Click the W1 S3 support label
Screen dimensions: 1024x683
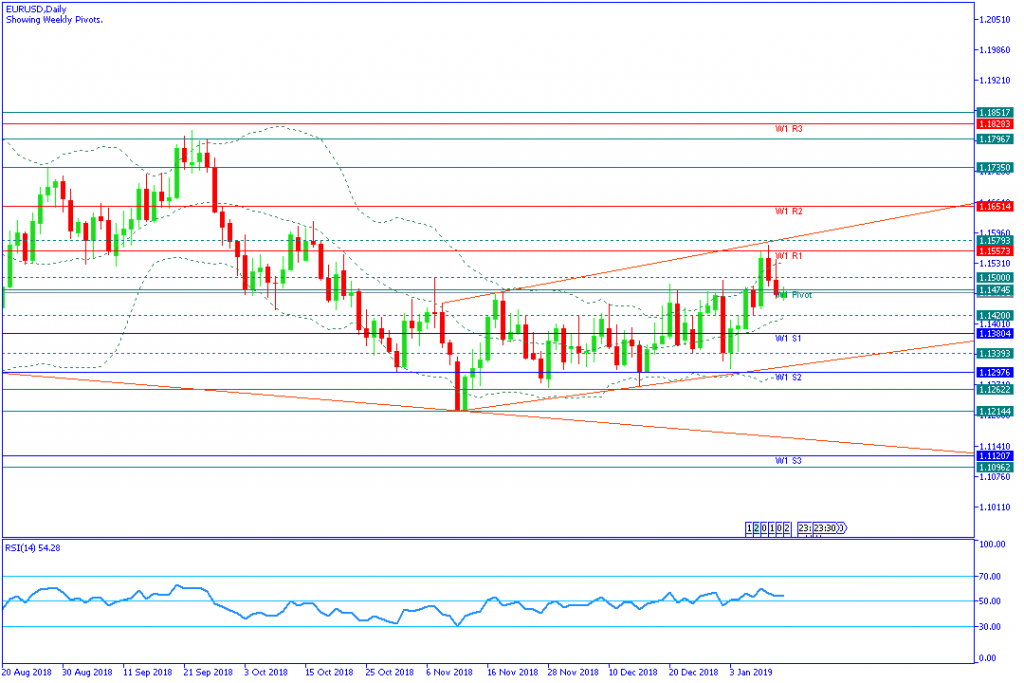click(x=788, y=461)
